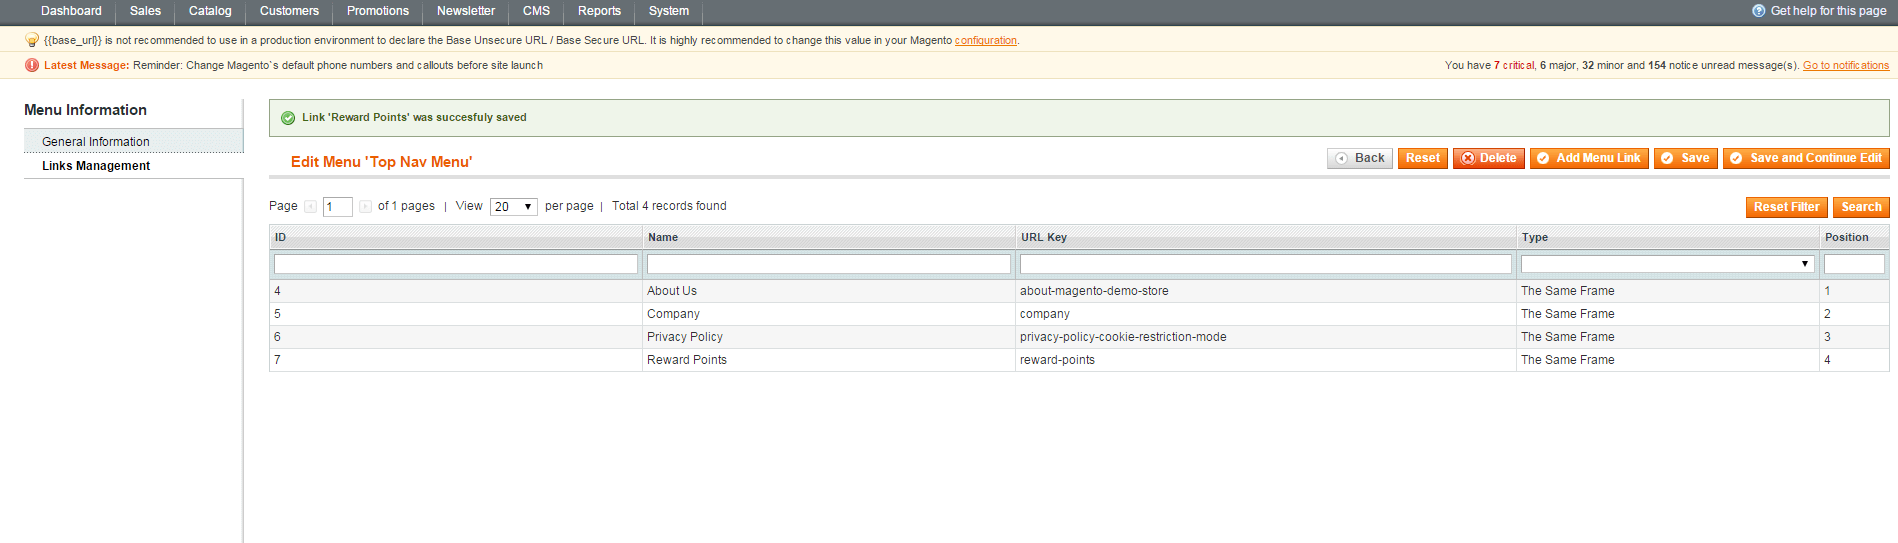Switch to General Information tab

[96, 142]
